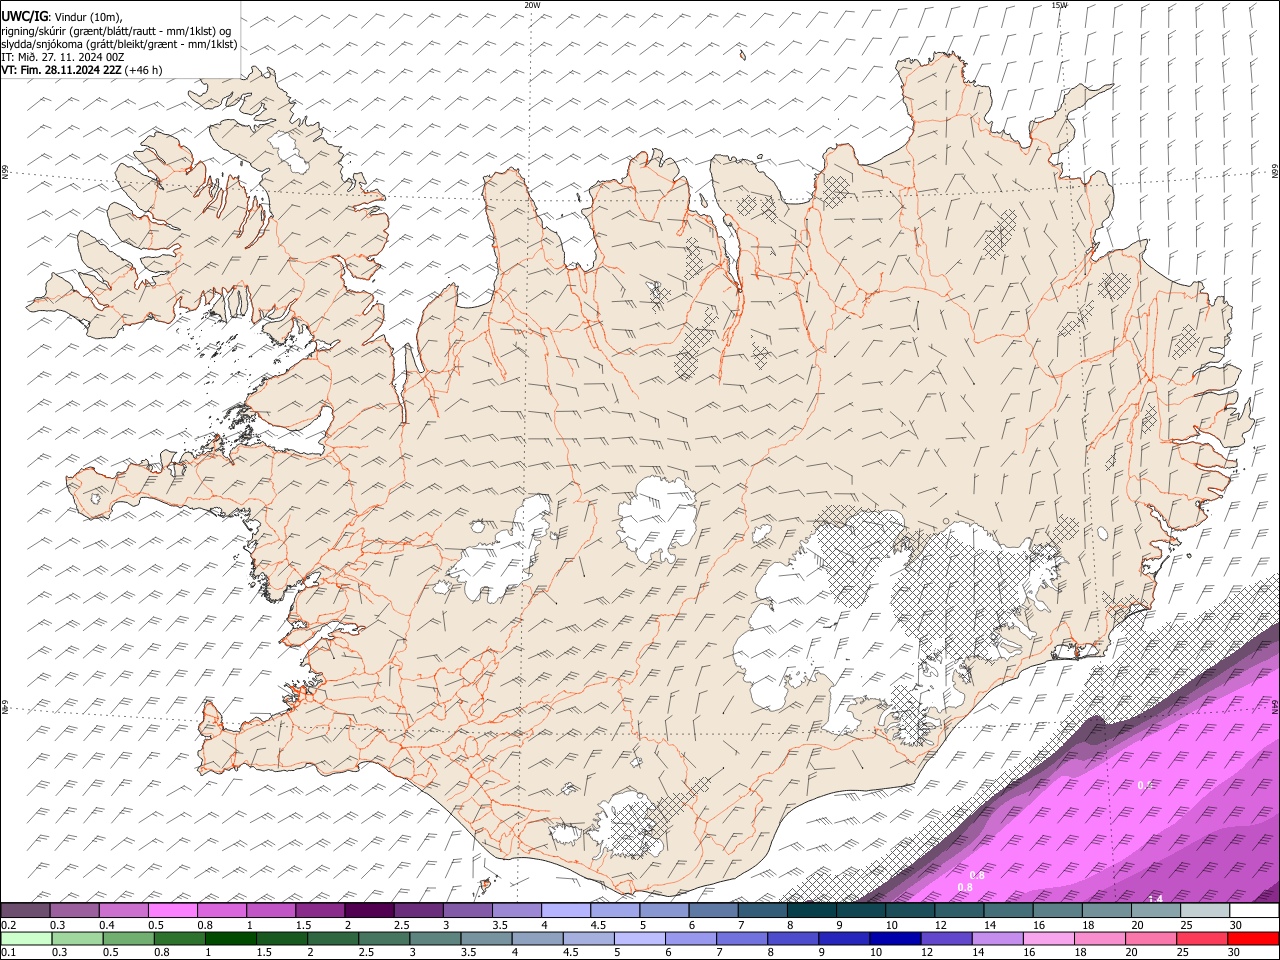Select the light pink 16 swatch in lower legend

[1048, 938]
